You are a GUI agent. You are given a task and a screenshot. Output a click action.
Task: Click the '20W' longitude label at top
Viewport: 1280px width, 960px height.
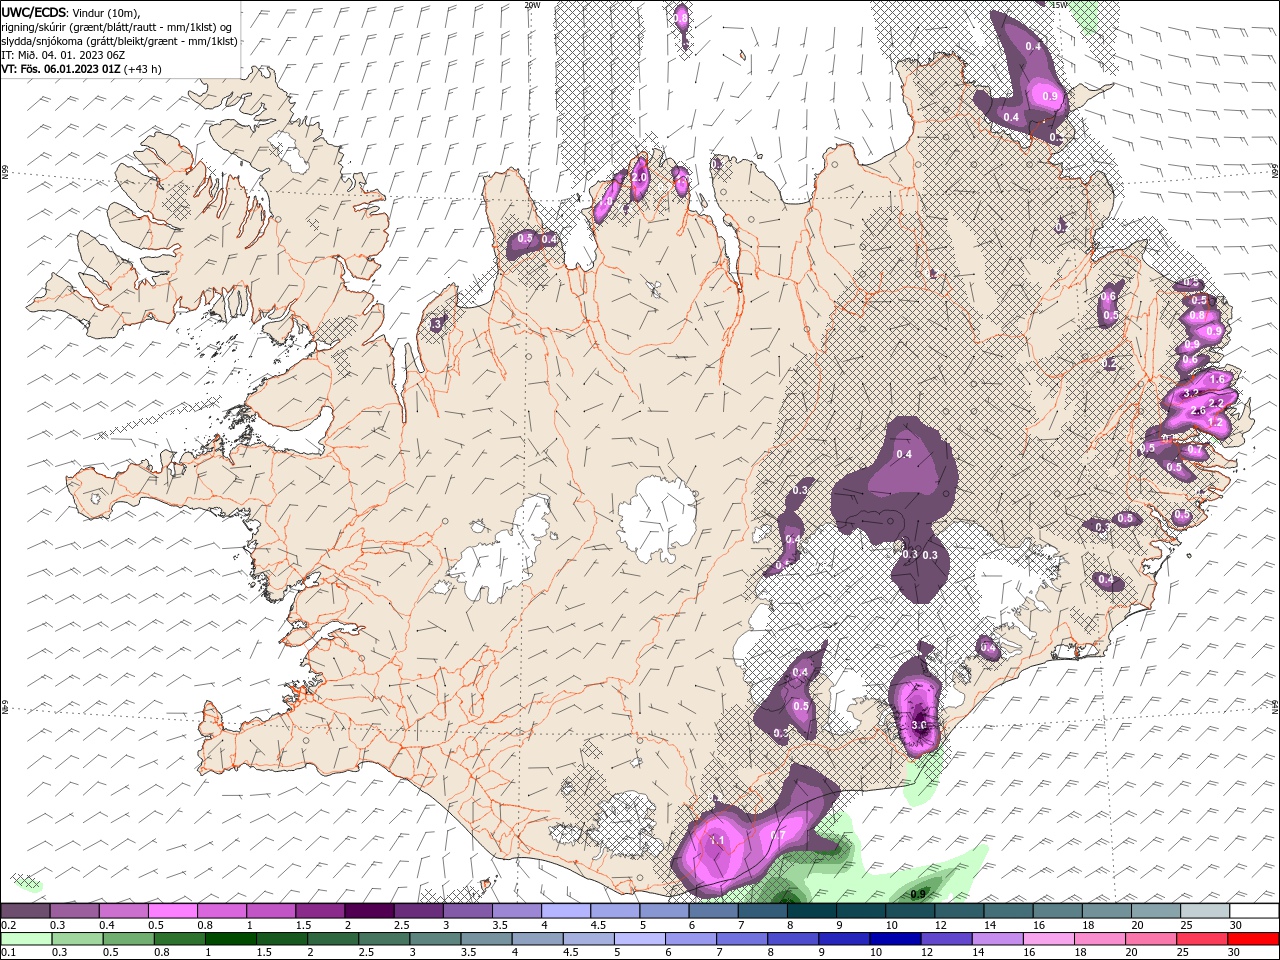(x=532, y=5)
